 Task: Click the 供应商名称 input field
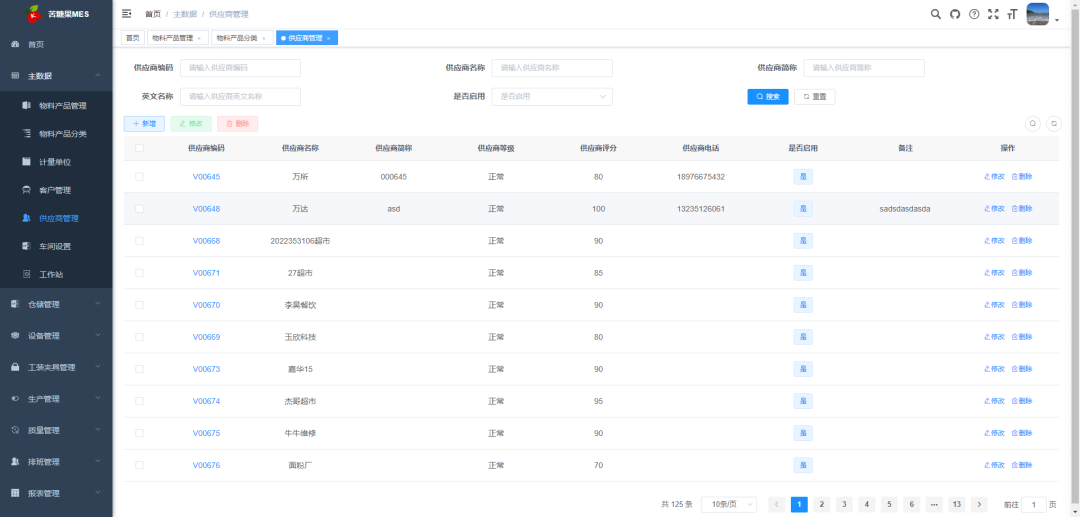pyautogui.click(x=551, y=68)
